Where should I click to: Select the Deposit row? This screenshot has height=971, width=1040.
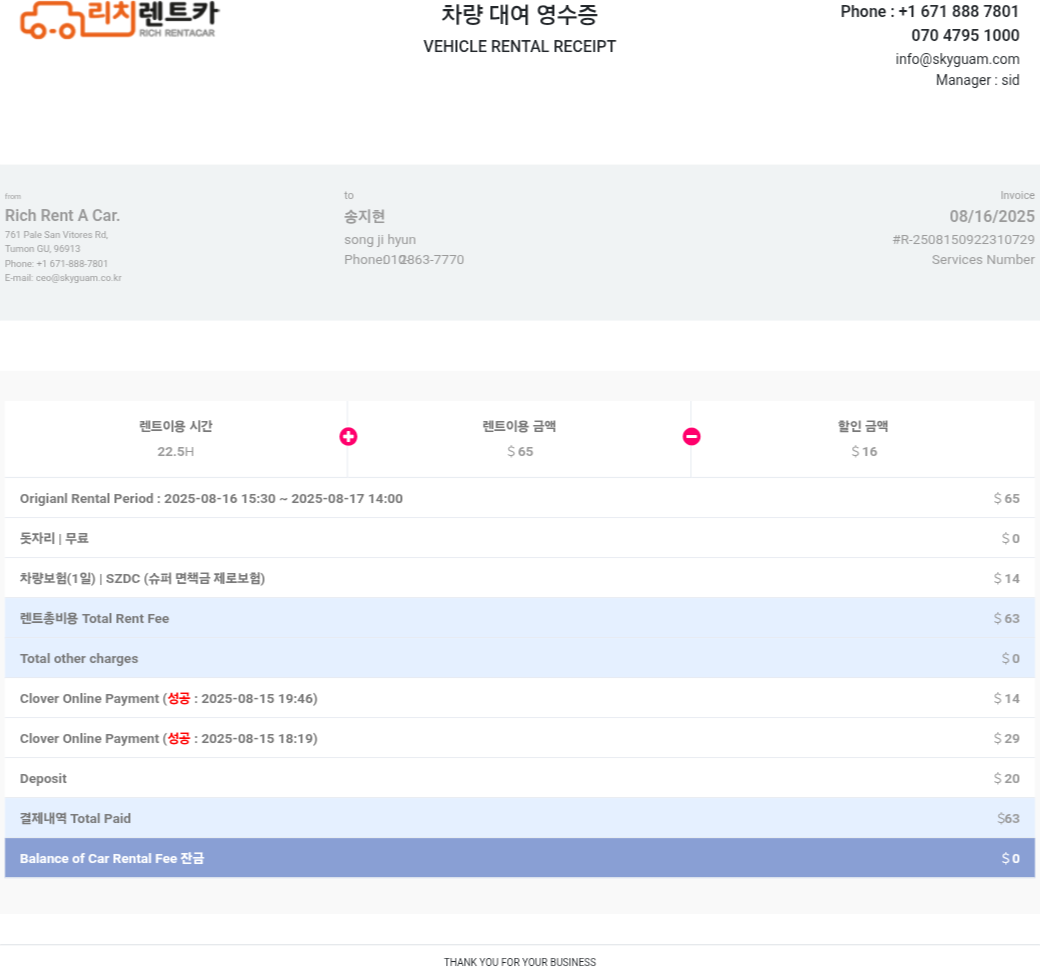(43, 778)
